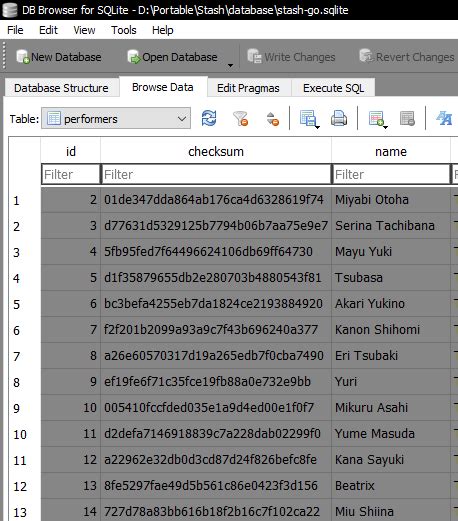This screenshot has height=521, width=458.
Task: Click the insert new record icon
Action: [376, 118]
